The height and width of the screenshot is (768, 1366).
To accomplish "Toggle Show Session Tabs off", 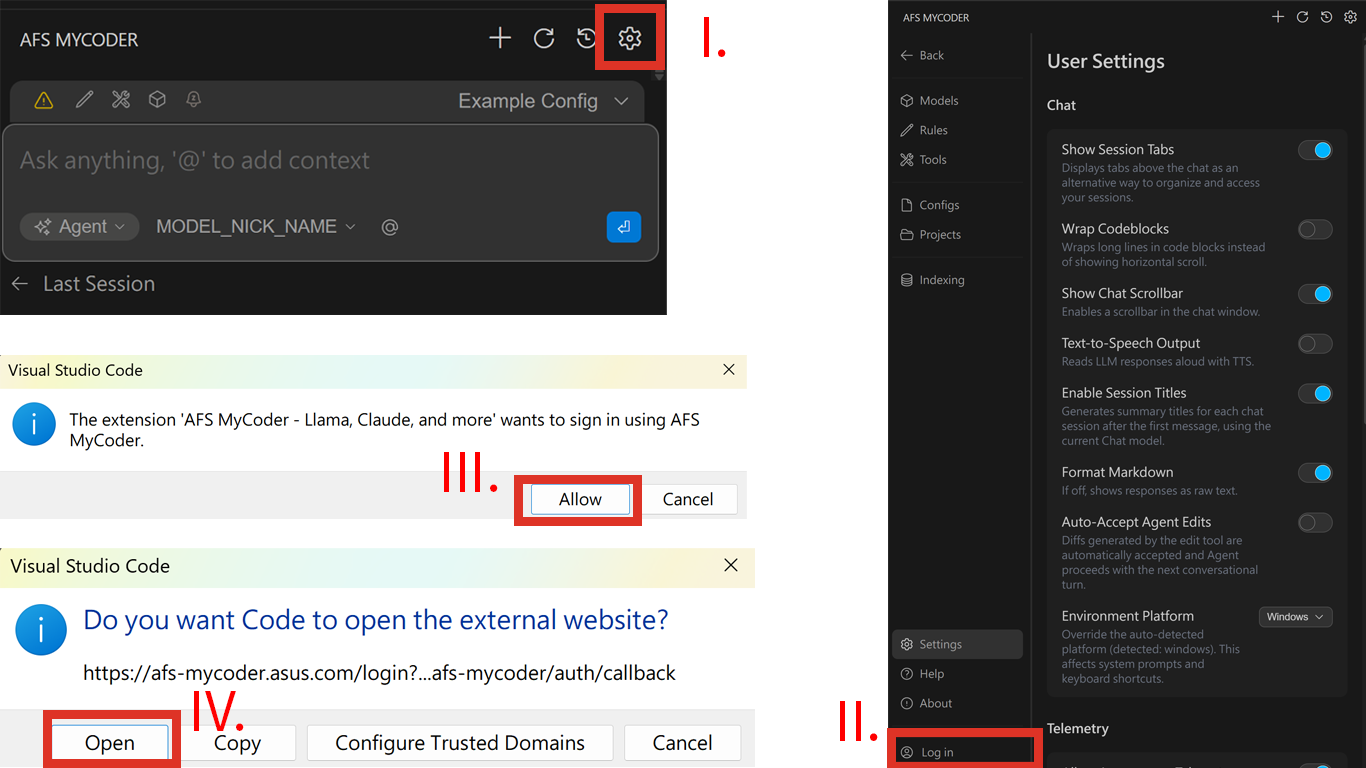I will point(1315,151).
